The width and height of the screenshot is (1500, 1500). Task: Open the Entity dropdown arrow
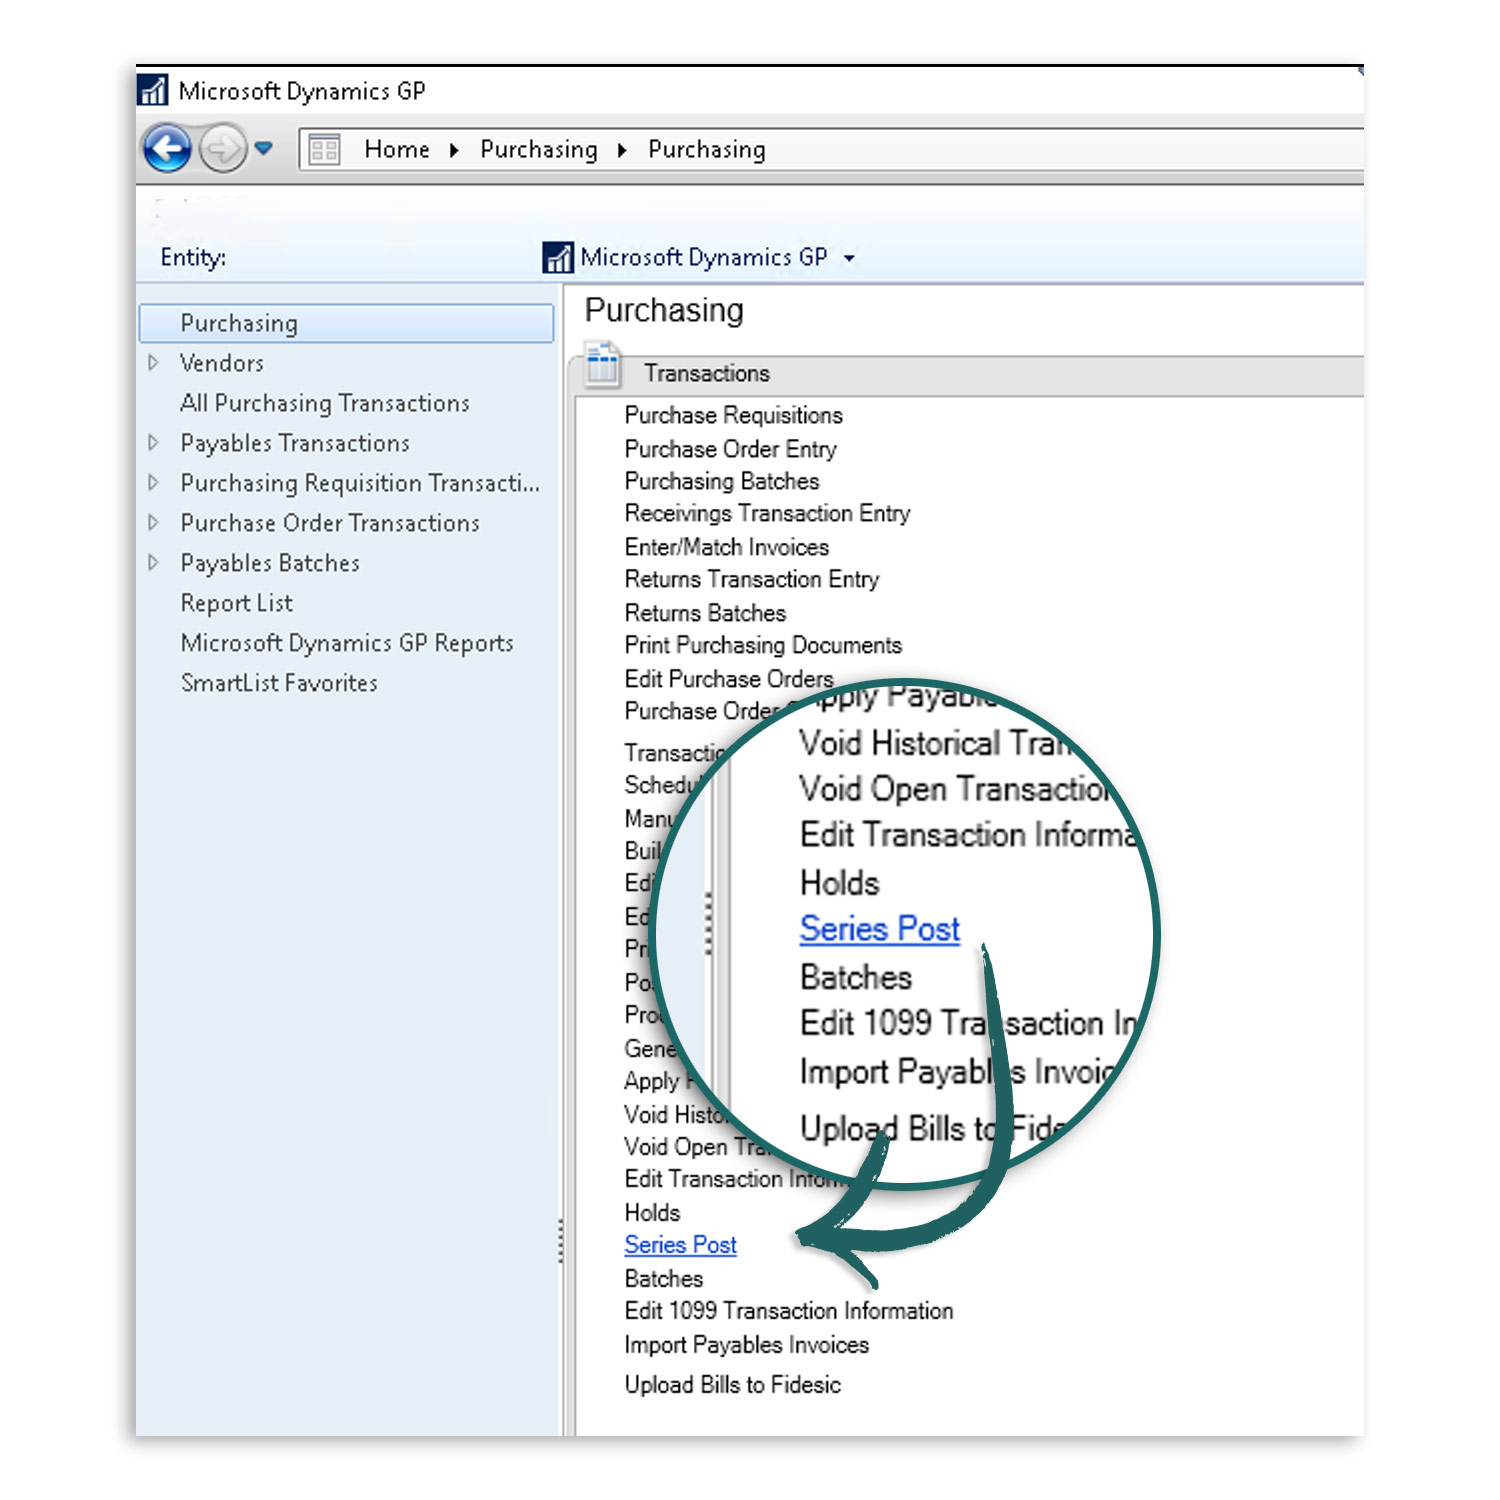(849, 258)
